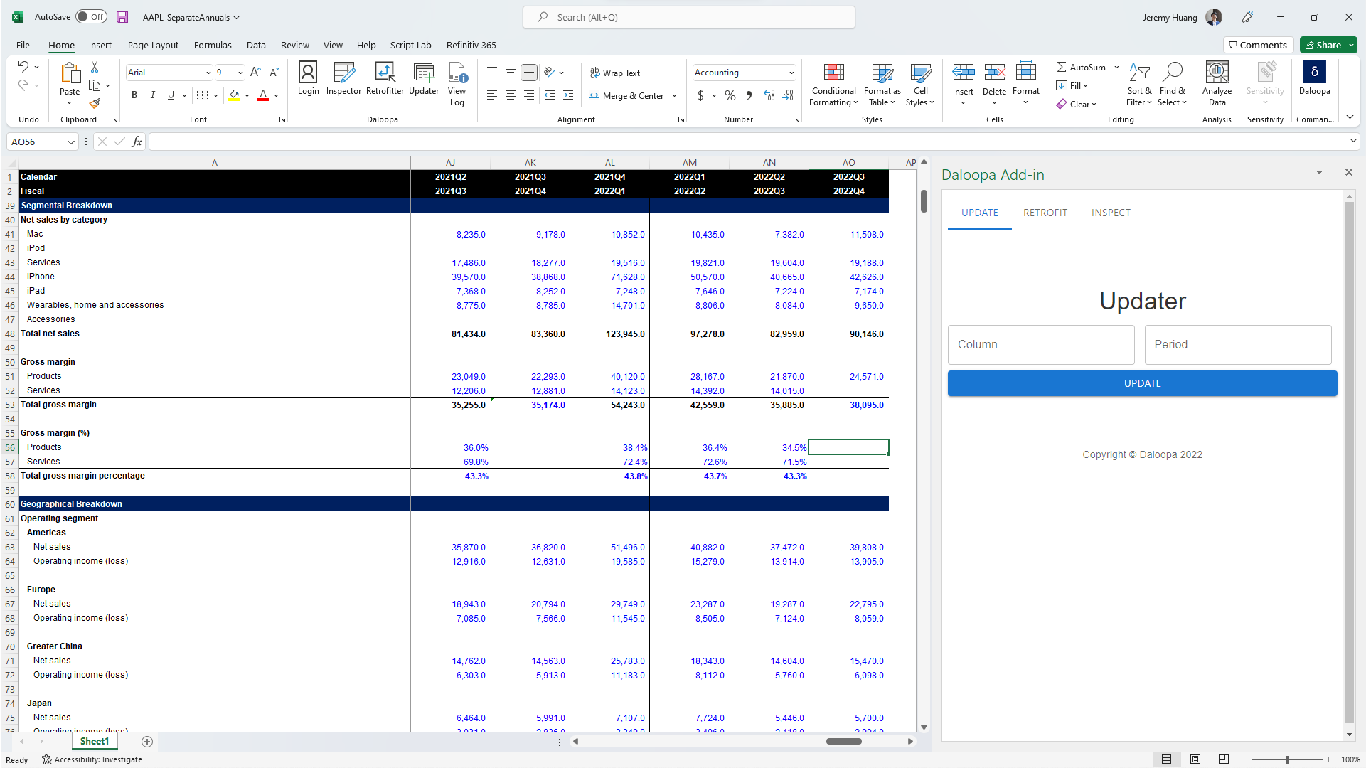1366x768 pixels.
Task: Open the Find & Select dropdown
Action: 1172,84
